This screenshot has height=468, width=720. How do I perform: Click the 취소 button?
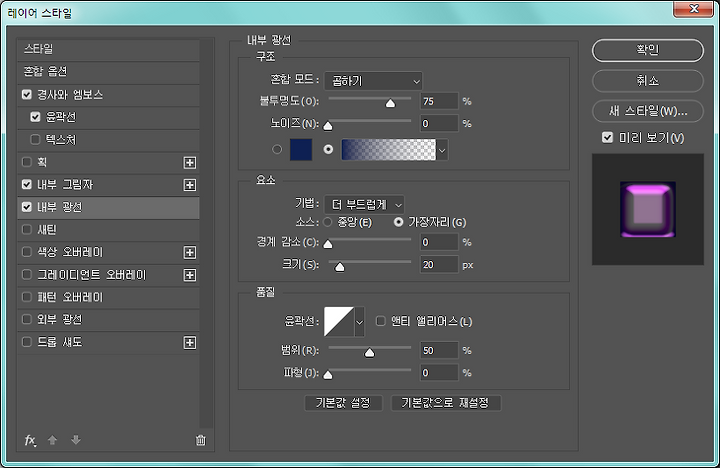[x=647, y=81]
